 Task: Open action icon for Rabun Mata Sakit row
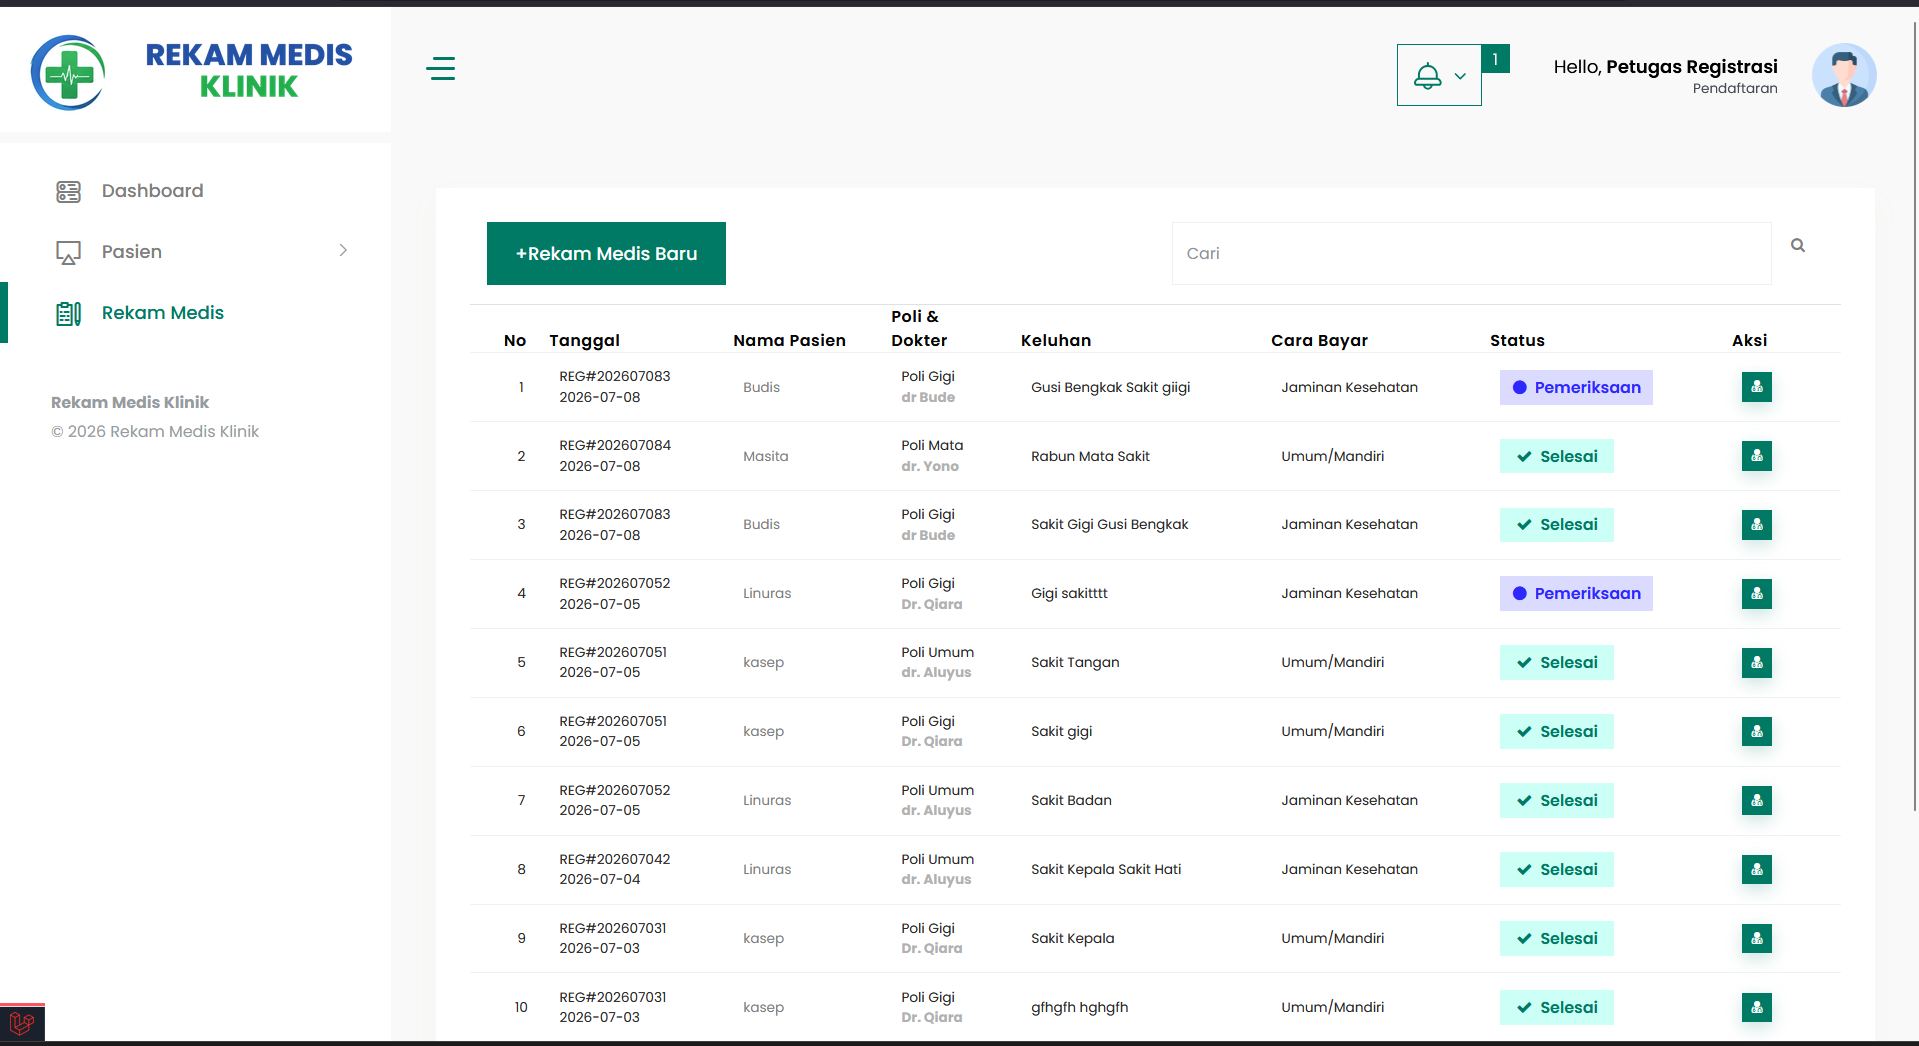pos(1756,456)
